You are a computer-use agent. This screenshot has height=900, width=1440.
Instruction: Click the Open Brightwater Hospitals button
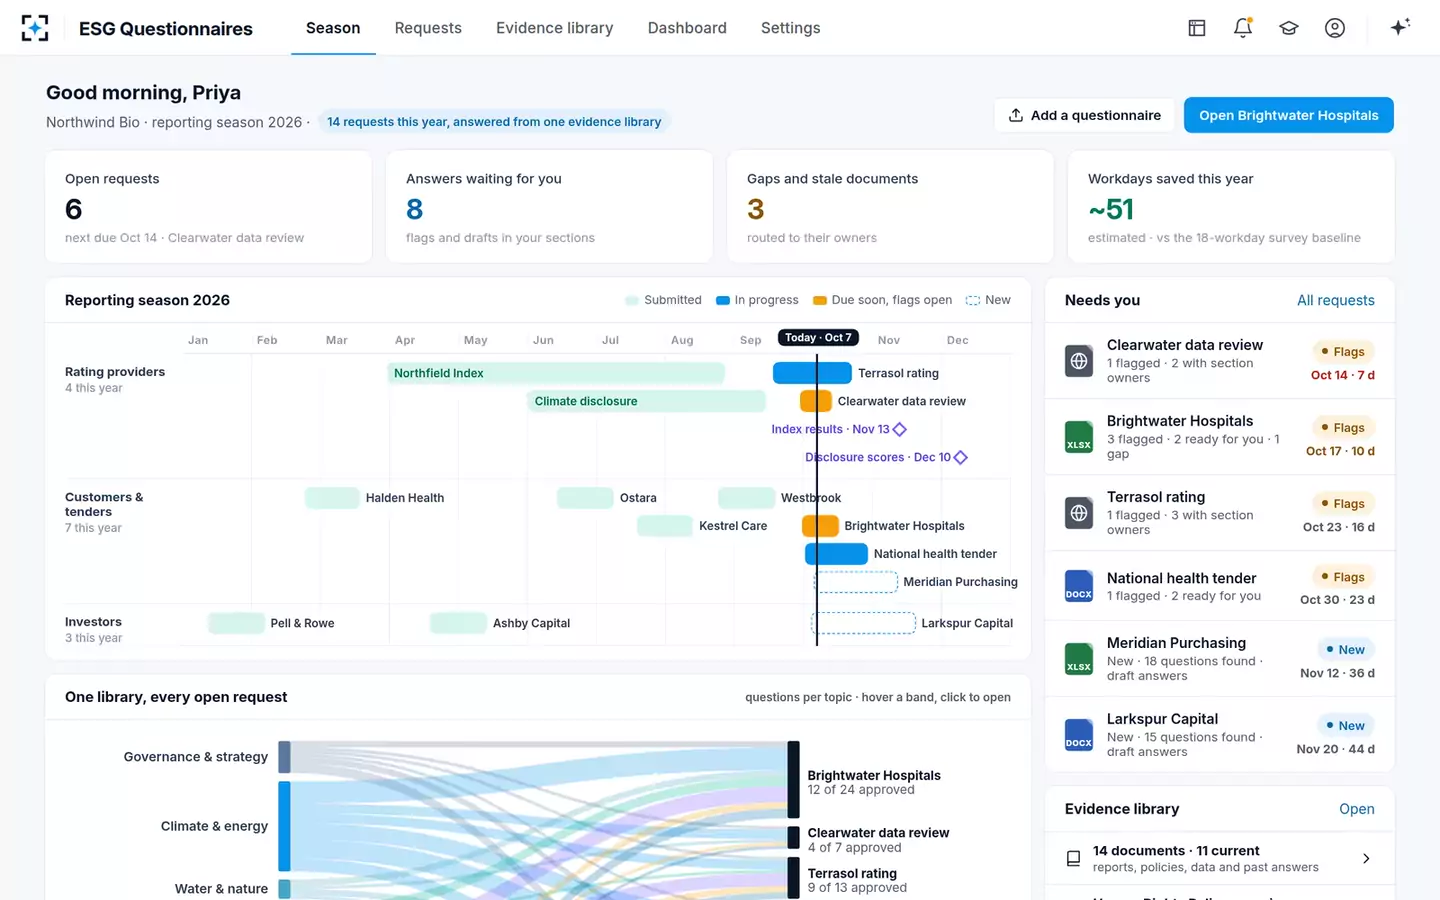coord(1289,115)
